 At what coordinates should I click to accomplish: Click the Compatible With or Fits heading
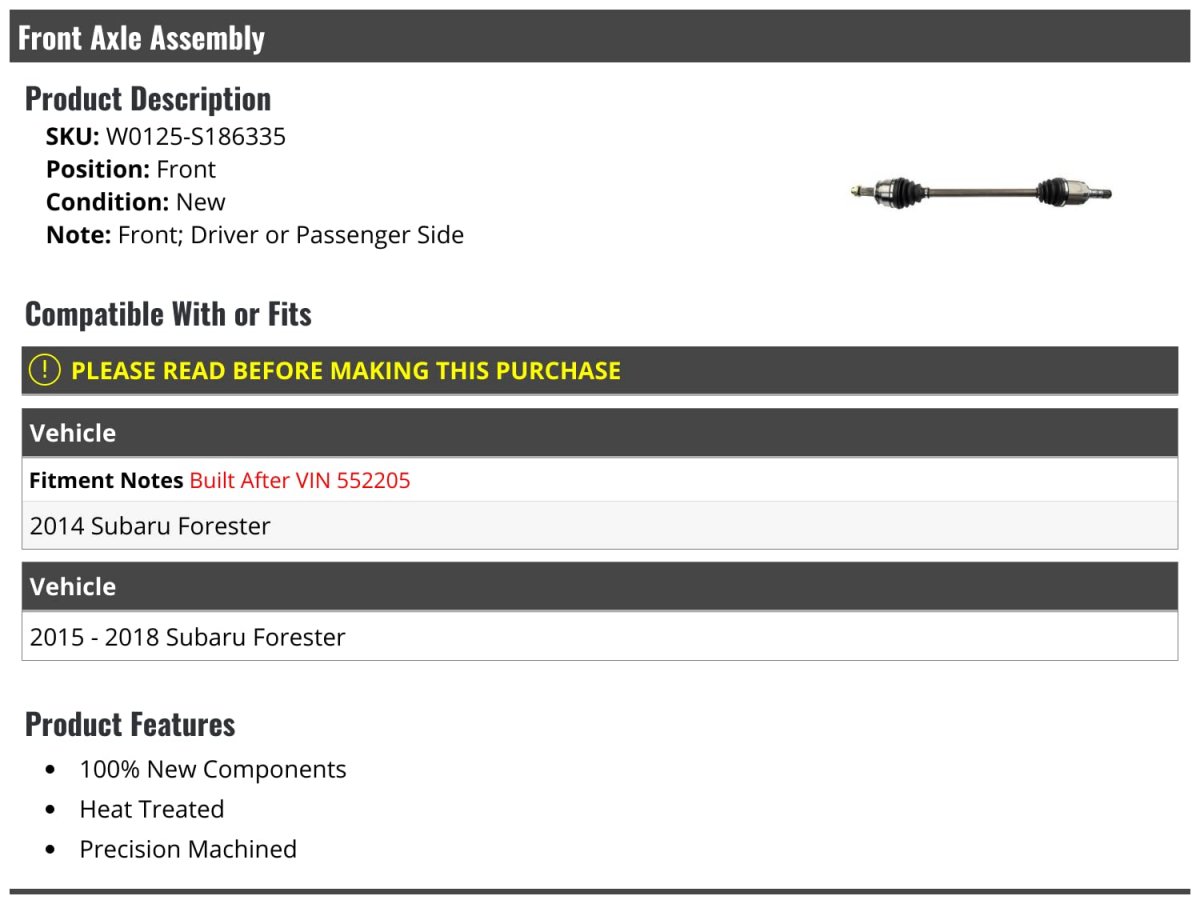pos(168,314)
